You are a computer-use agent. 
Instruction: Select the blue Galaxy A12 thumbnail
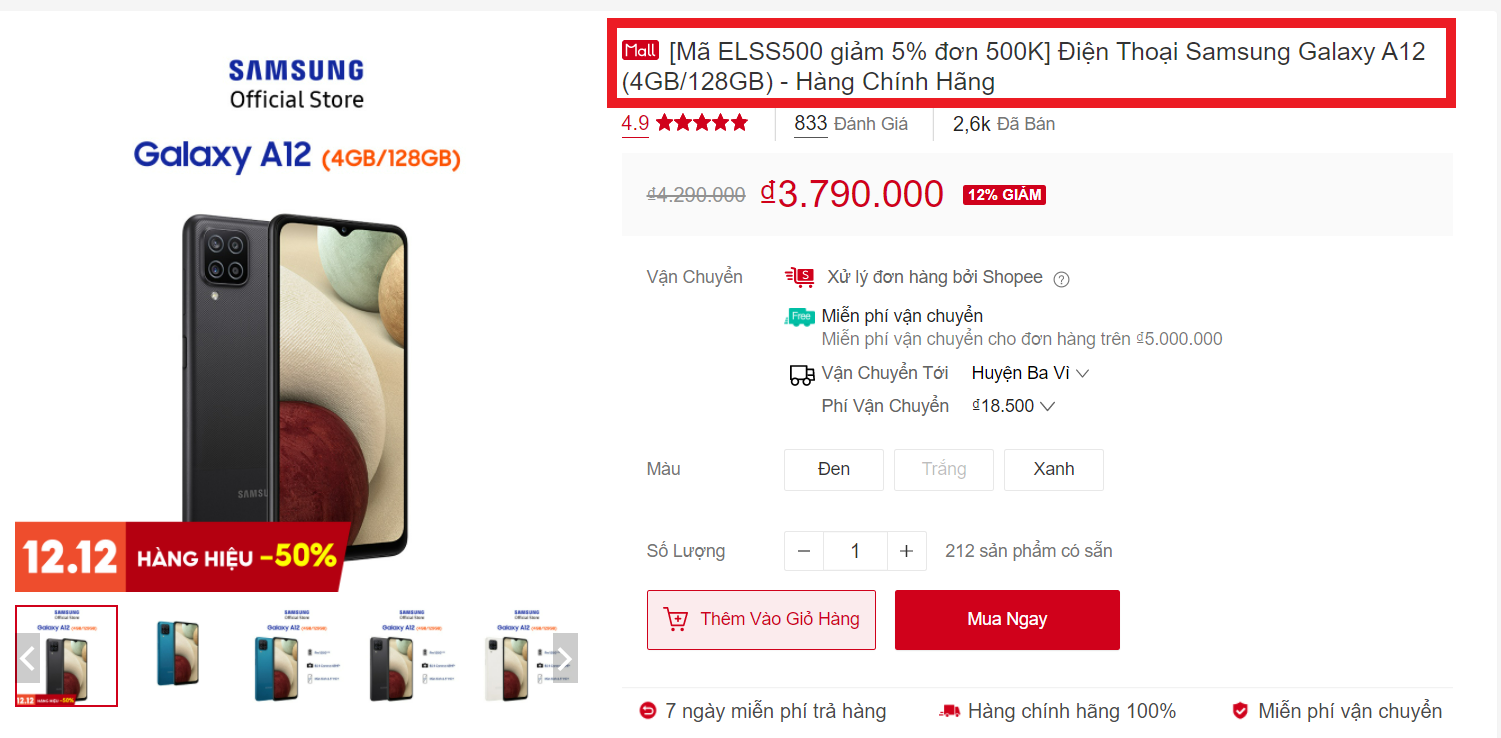pyautogui.click(x=177, y=655)
